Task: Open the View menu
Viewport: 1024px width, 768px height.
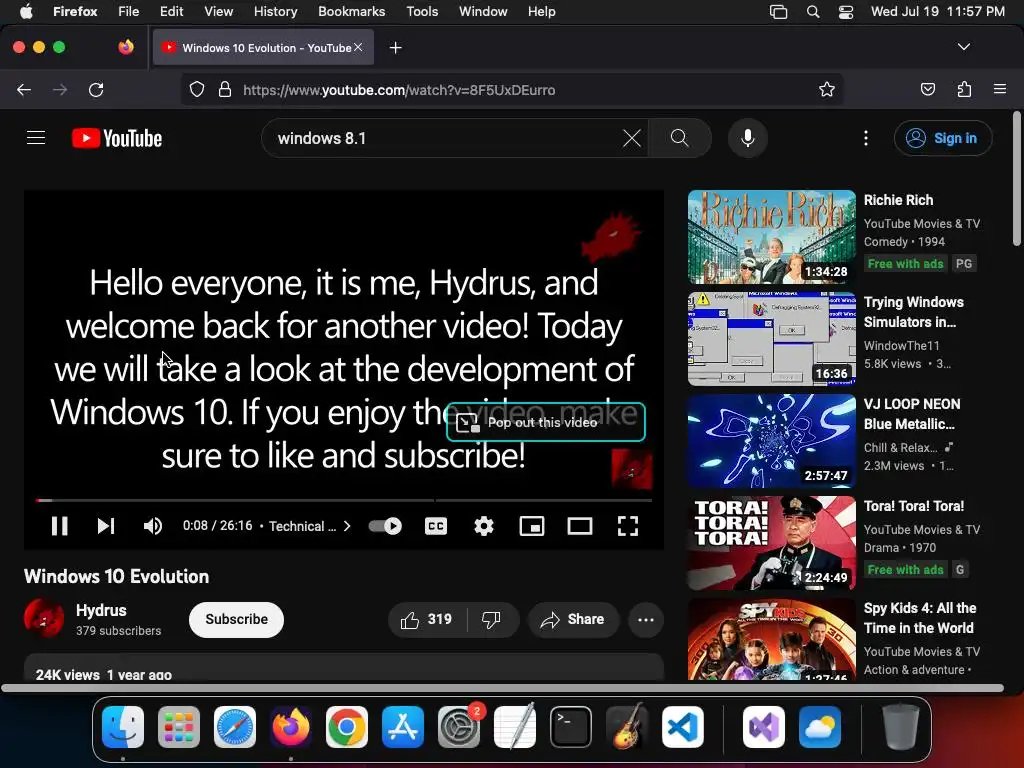Action: (x=218, y=11)
